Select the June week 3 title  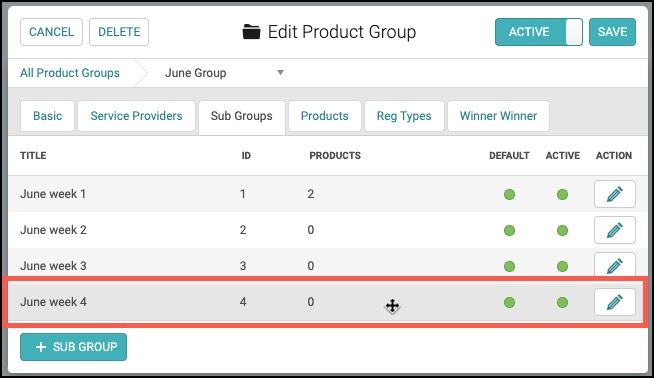tap(53, 266)
